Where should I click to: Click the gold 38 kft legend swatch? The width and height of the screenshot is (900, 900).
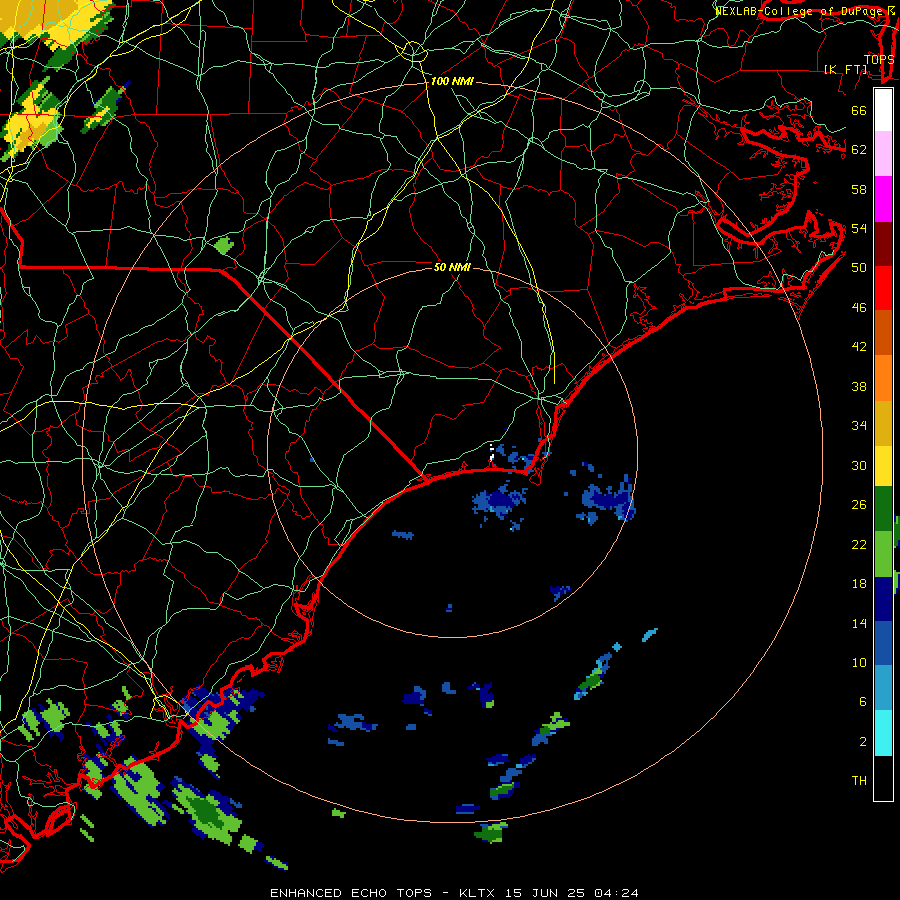click(x=883, y=423)
